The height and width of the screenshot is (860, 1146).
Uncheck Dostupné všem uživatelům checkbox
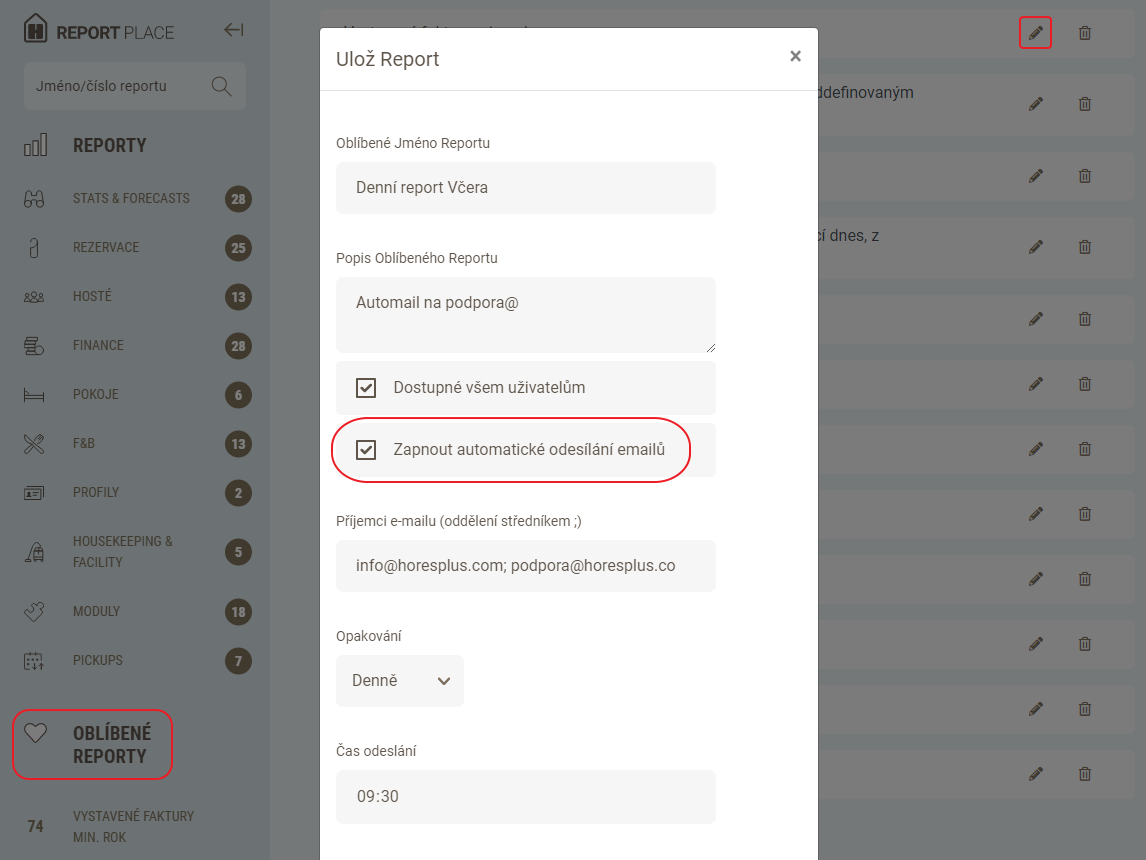[x=366, y=388]
